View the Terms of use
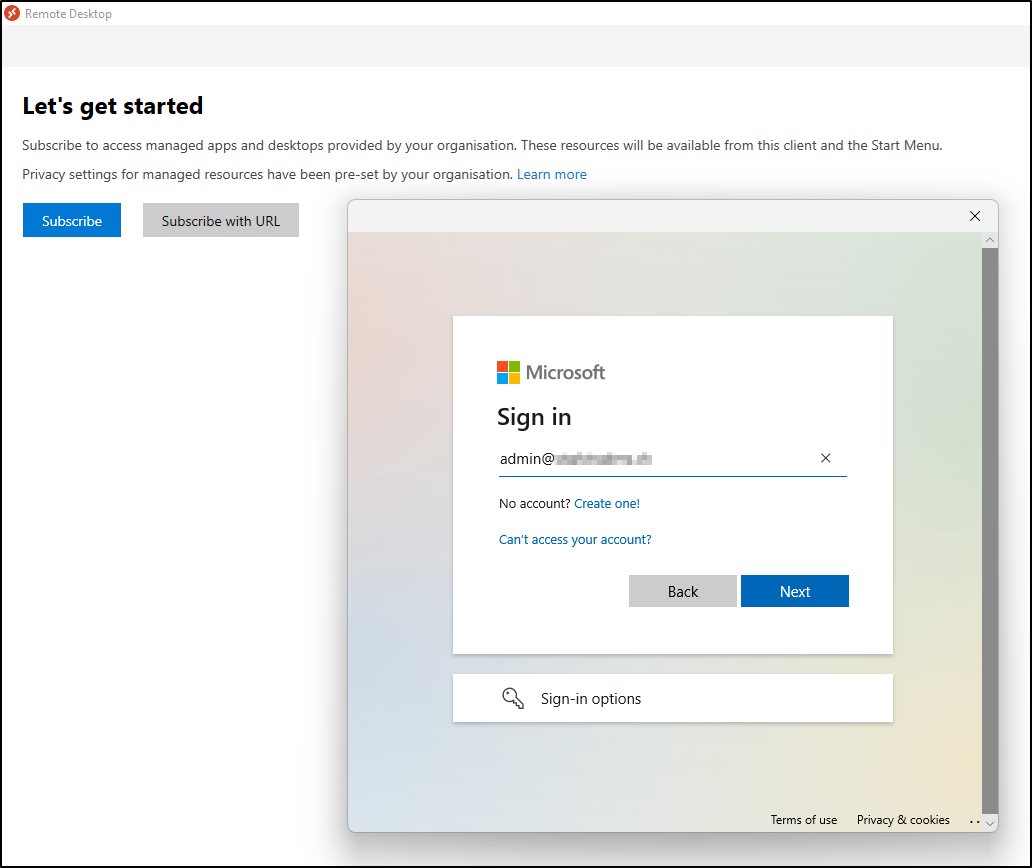Viewport: 1032px width, 868px height. (804, 820)
